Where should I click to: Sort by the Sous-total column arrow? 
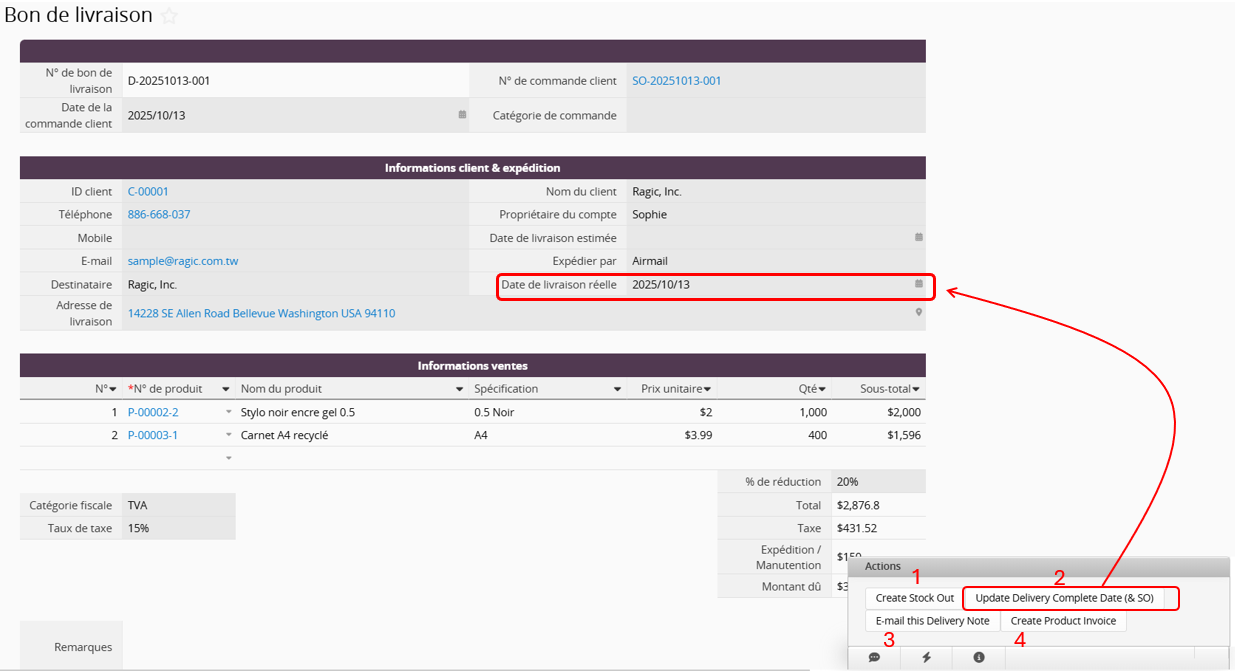[915, 389]
